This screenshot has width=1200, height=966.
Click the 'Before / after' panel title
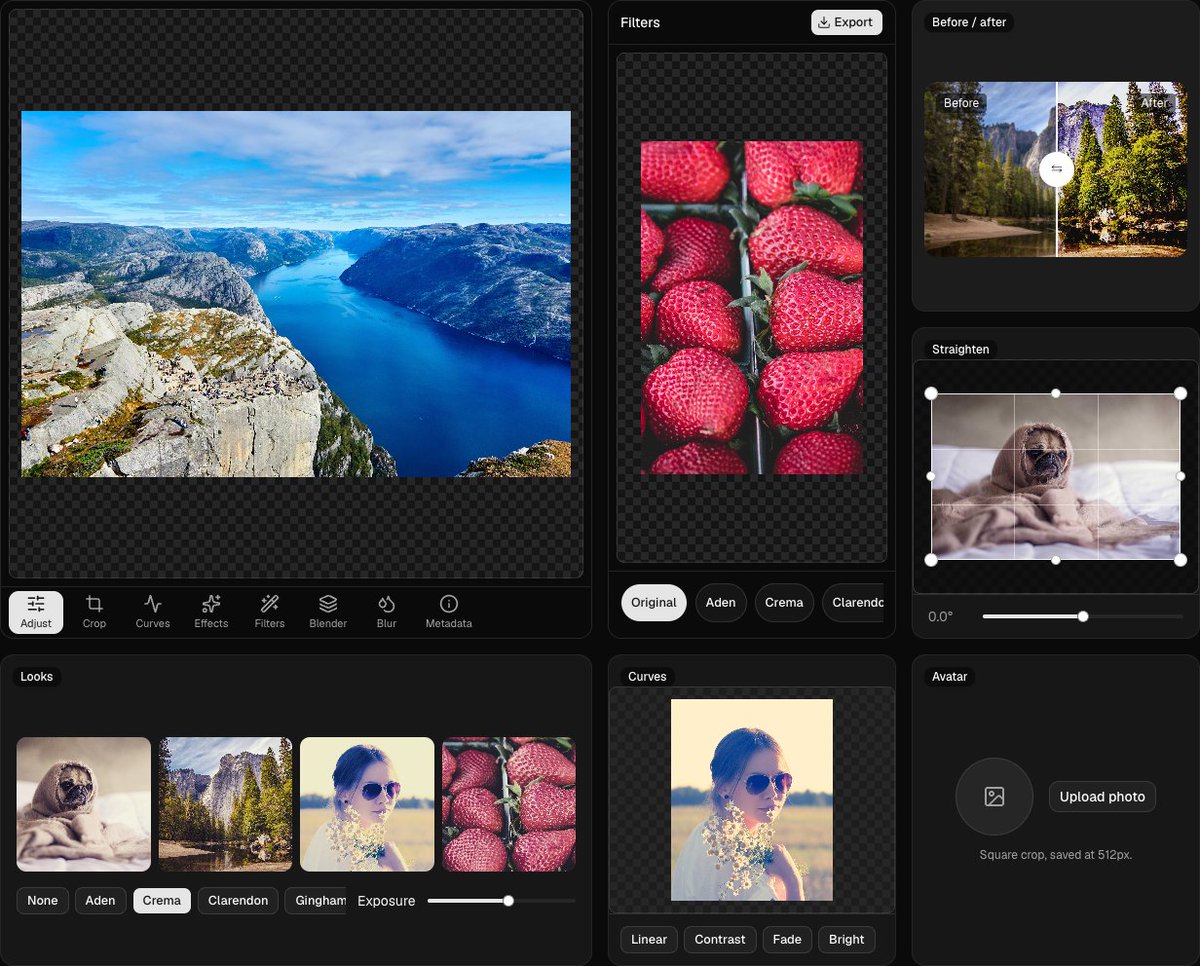[969, 22]
